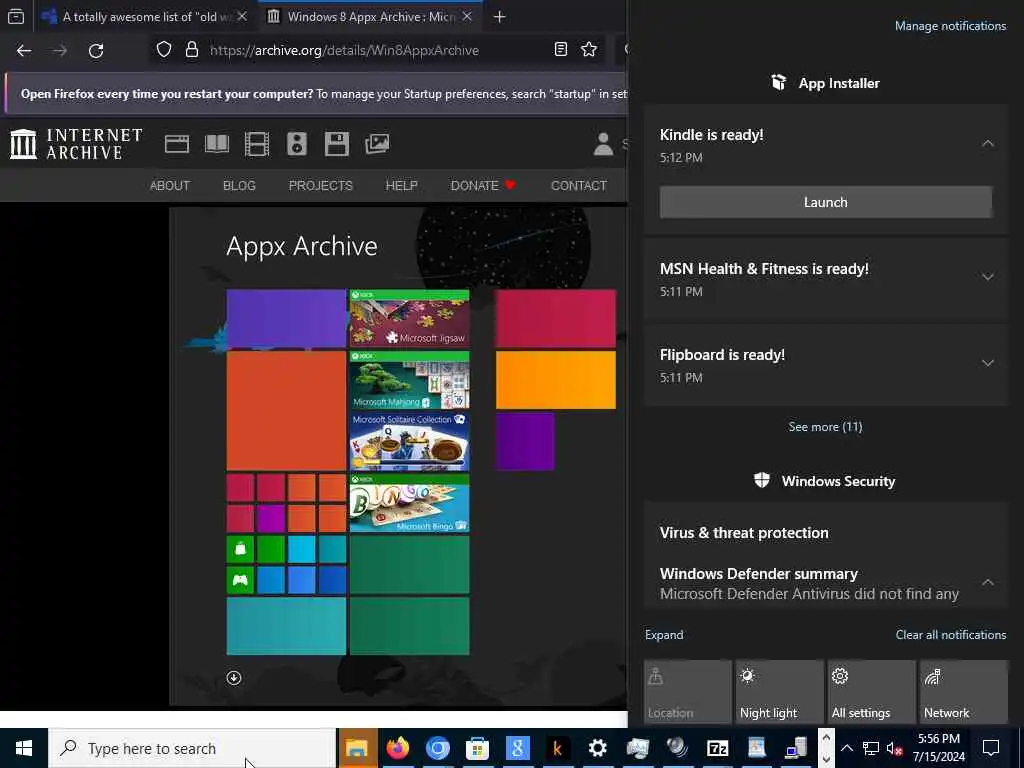This screenshot has height=768, width=1024.
Task: See more App Installer notifications
Action: click(x=825, y=426)
